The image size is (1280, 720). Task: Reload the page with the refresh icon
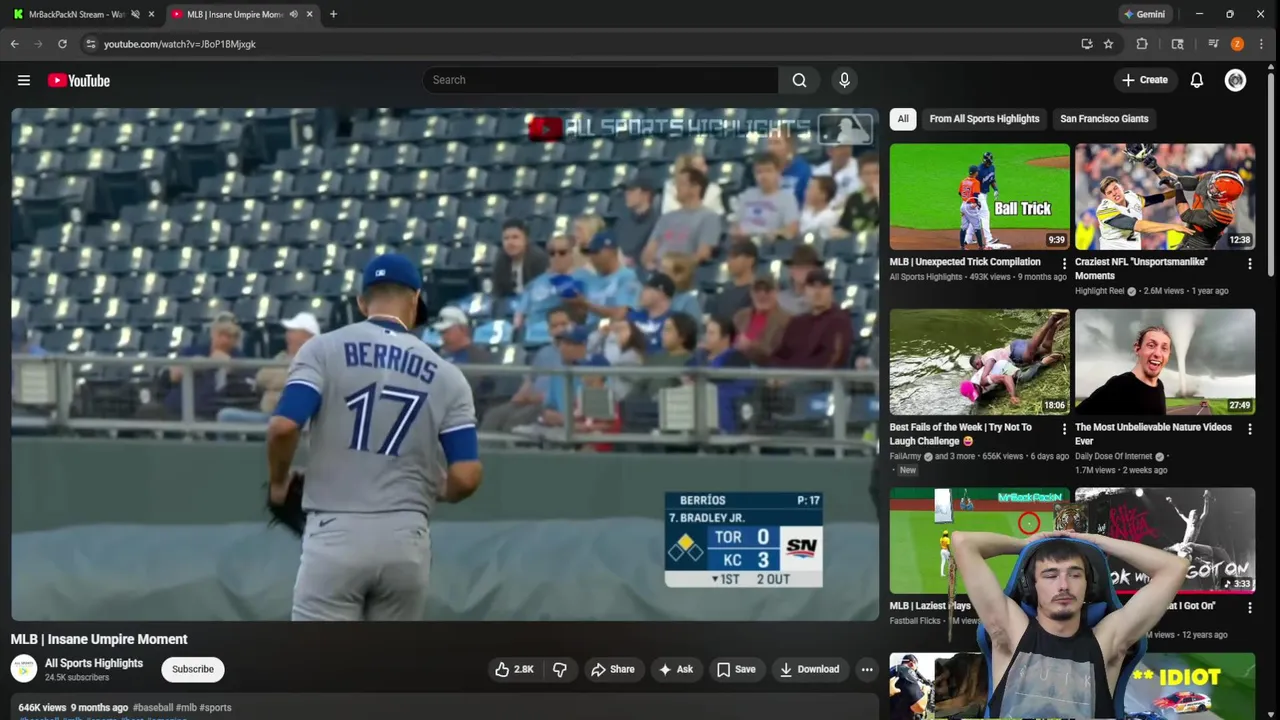coord(62,44)
